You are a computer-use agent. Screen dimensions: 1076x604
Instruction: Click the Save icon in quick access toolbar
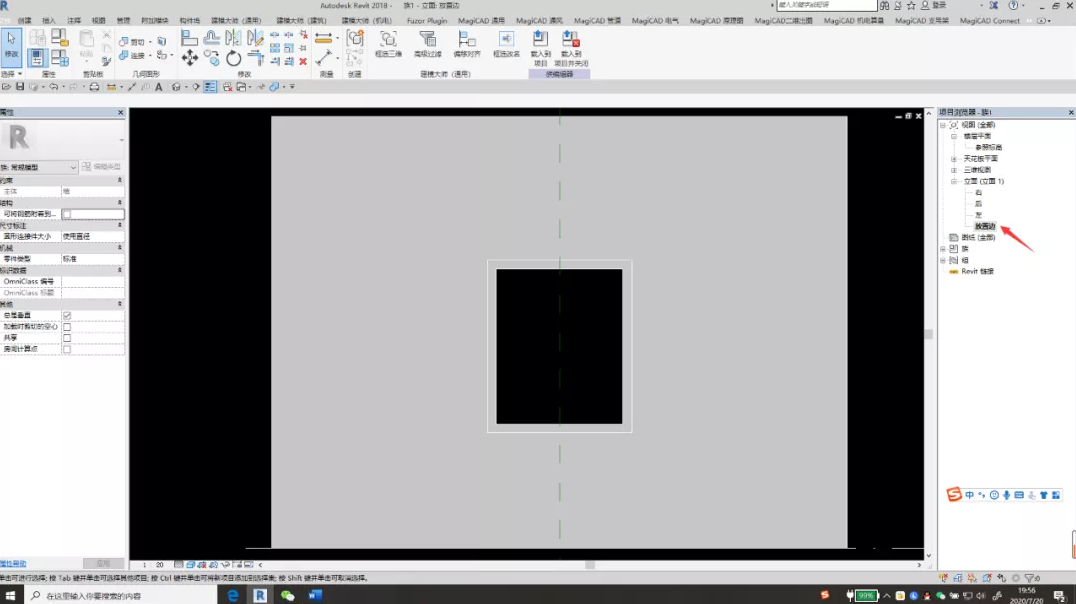[x=20, y=87]
